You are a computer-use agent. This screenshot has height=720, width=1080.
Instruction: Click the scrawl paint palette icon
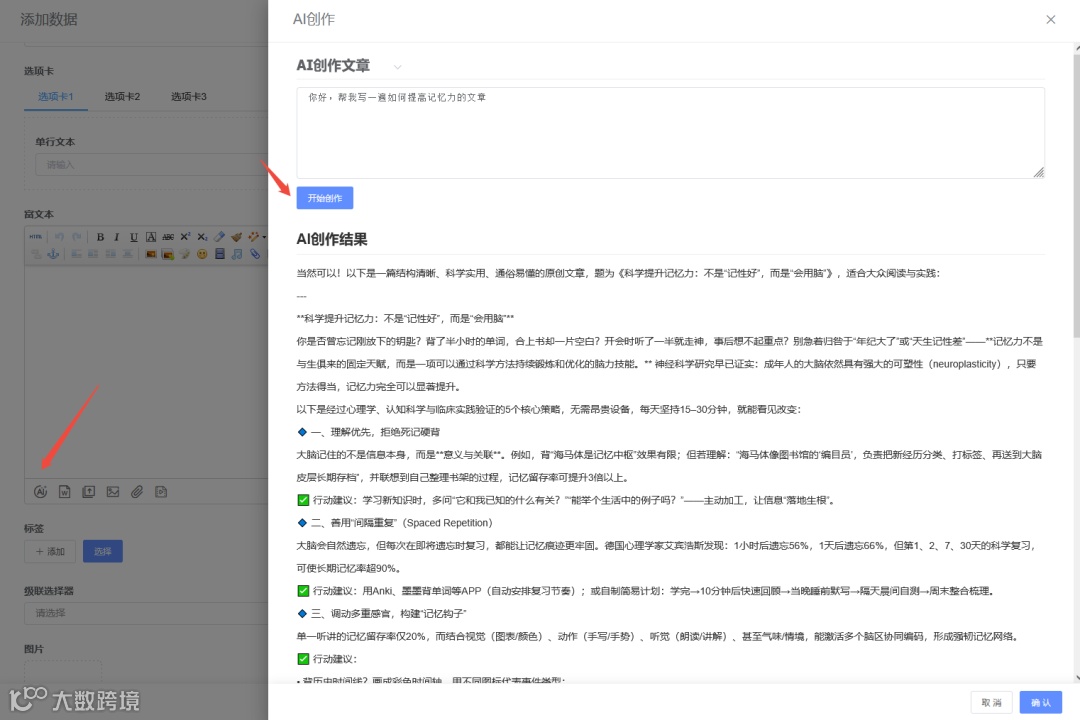click(185, 254)
